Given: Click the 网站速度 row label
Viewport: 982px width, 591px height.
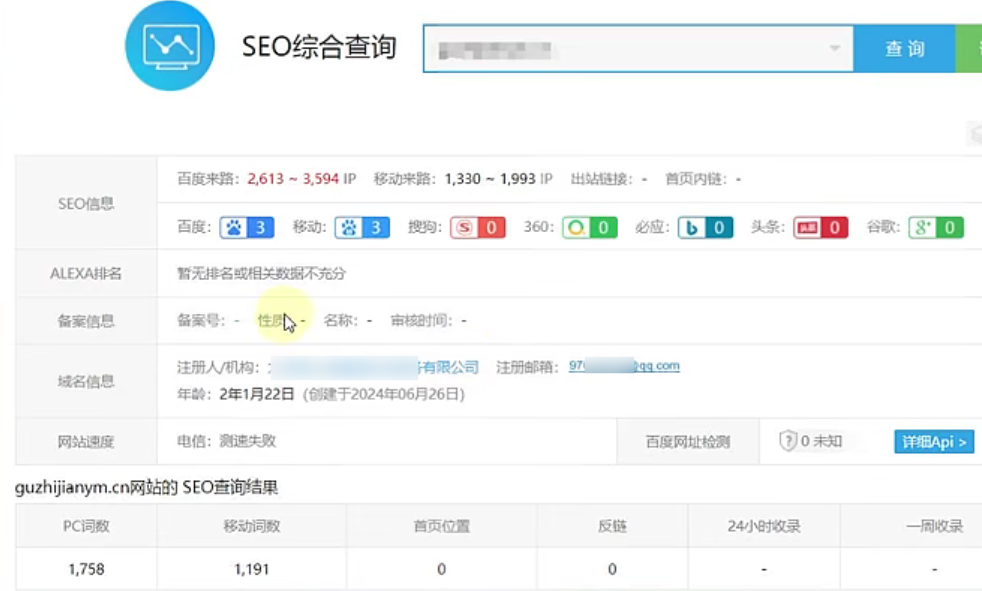Looking at the screenshot, I should pos(86,442).
